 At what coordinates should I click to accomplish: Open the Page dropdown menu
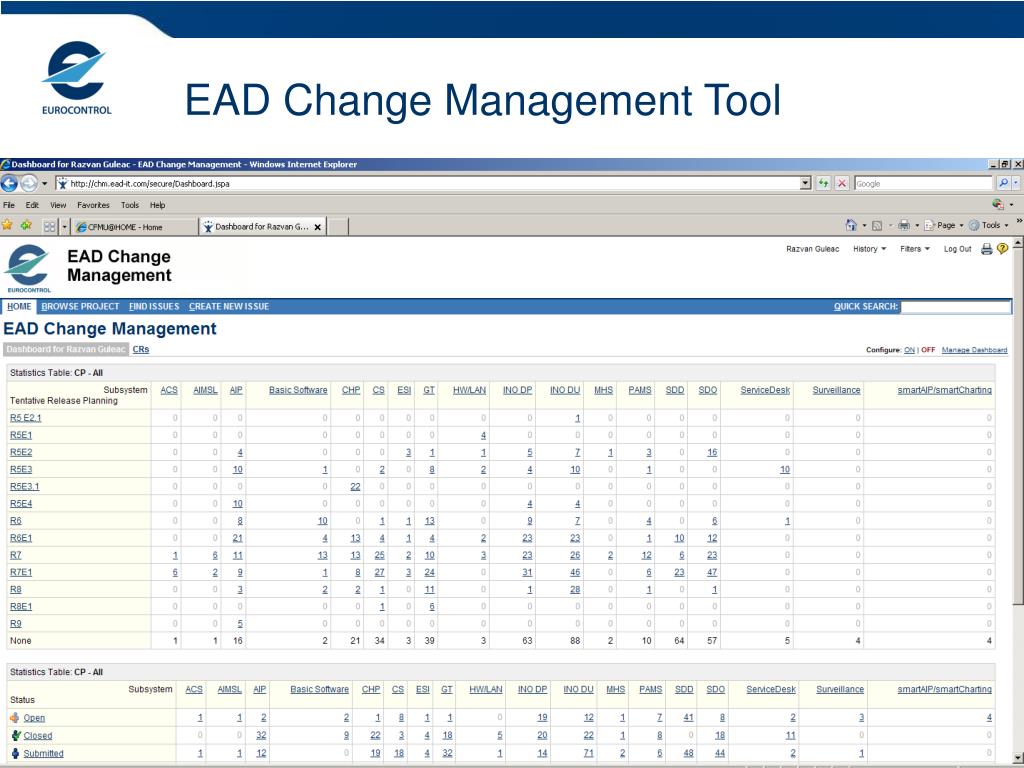pyautogui.click(x=944, y=225)
